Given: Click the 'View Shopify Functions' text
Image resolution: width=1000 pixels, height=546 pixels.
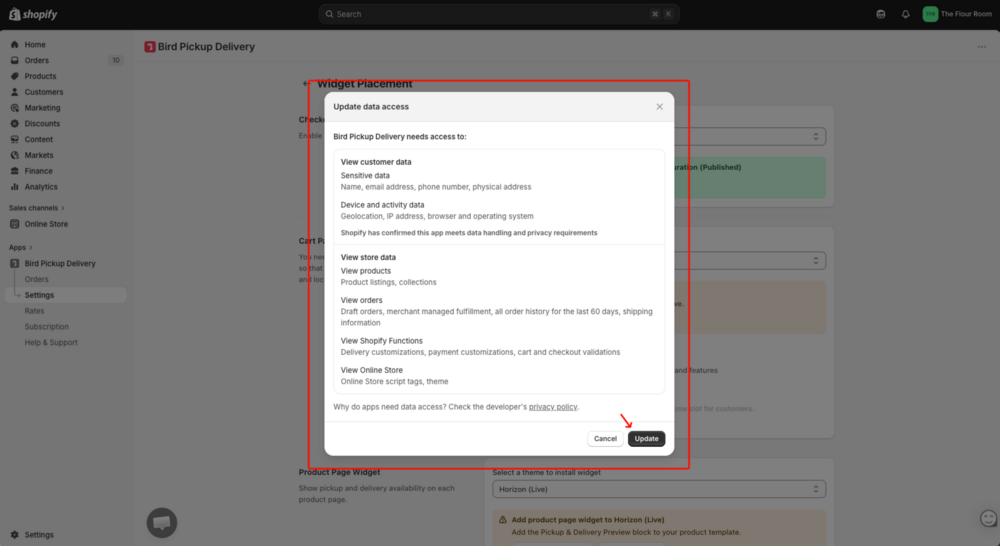Looking at the screenshot, I should coord(381,341).
